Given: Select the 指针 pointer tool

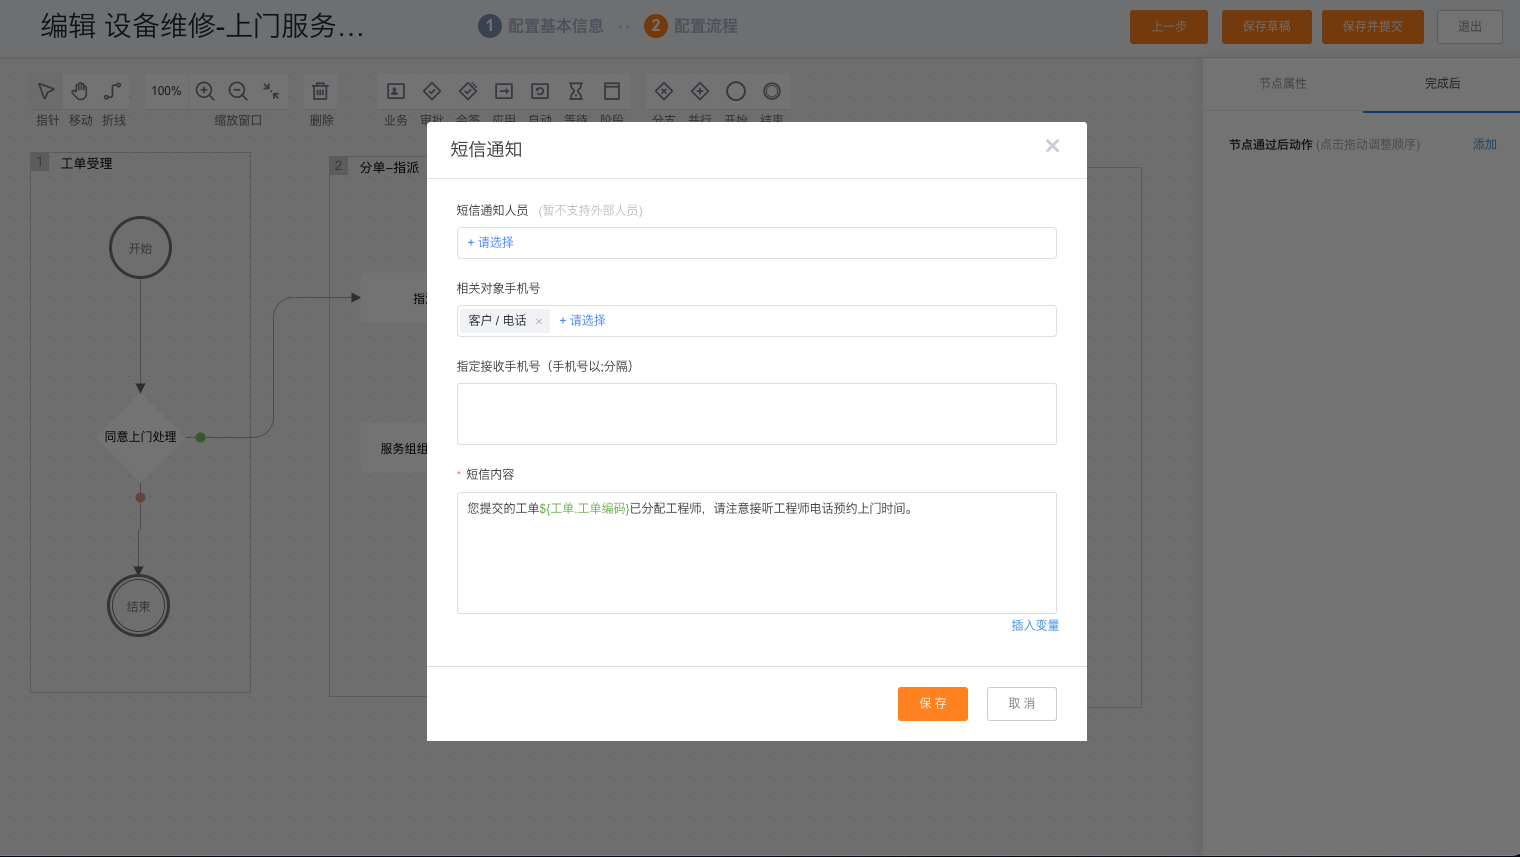Looking at the screenshot, I should tap(46, 92).
